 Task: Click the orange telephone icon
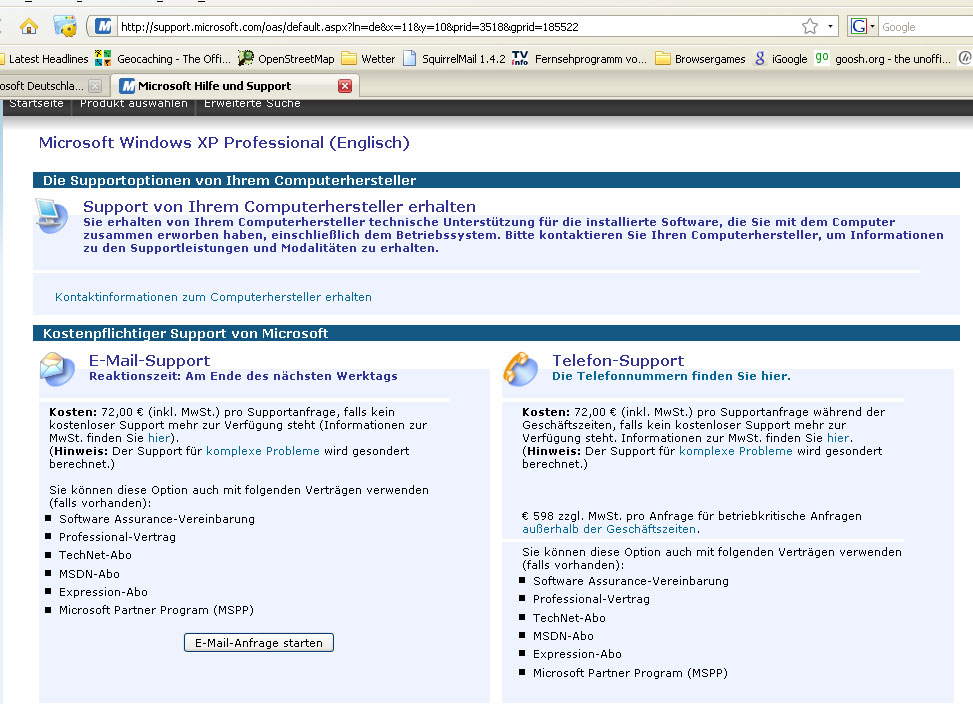pyautogui.click(x=520, y=368)
